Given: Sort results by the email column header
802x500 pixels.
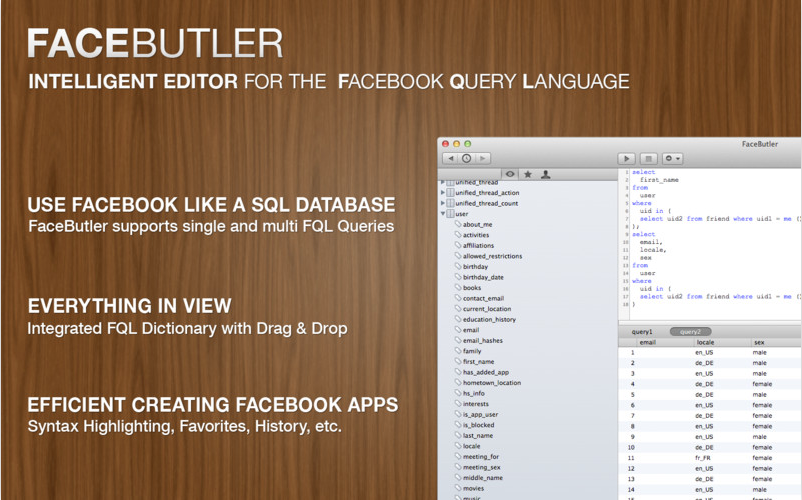Looking at the screenshot, I should pyautogui.click(x=648, y=343).
